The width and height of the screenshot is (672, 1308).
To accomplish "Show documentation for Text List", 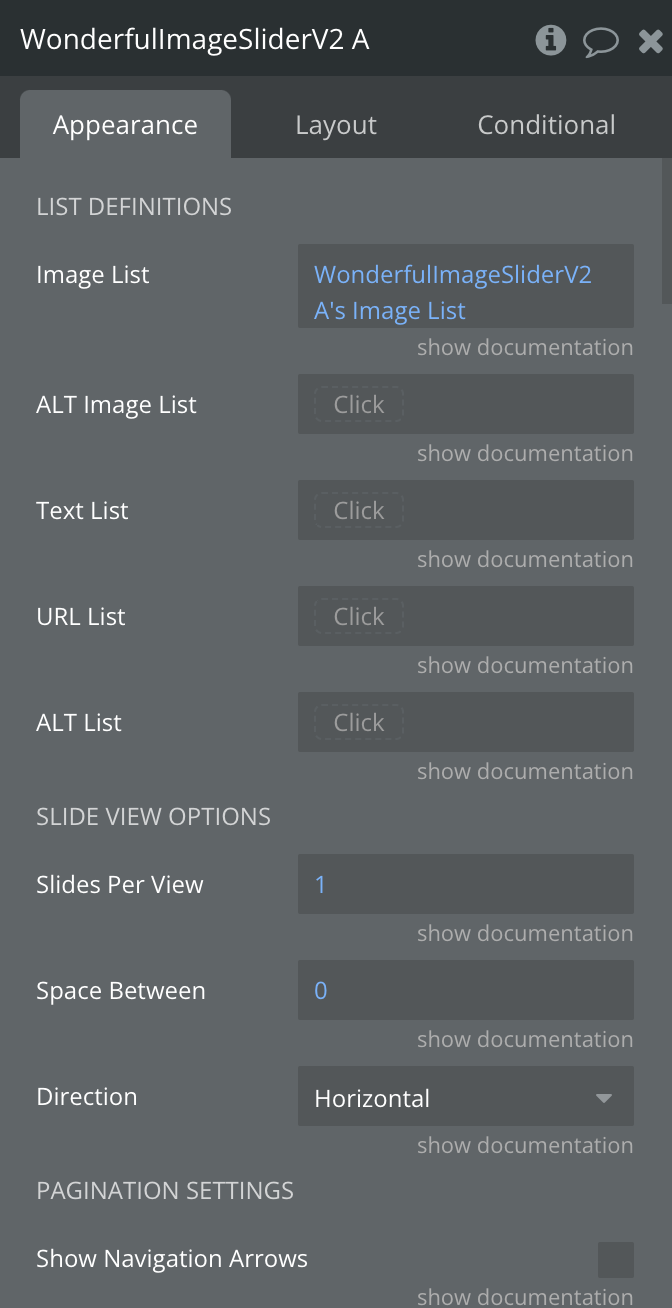I will [525, 560].
